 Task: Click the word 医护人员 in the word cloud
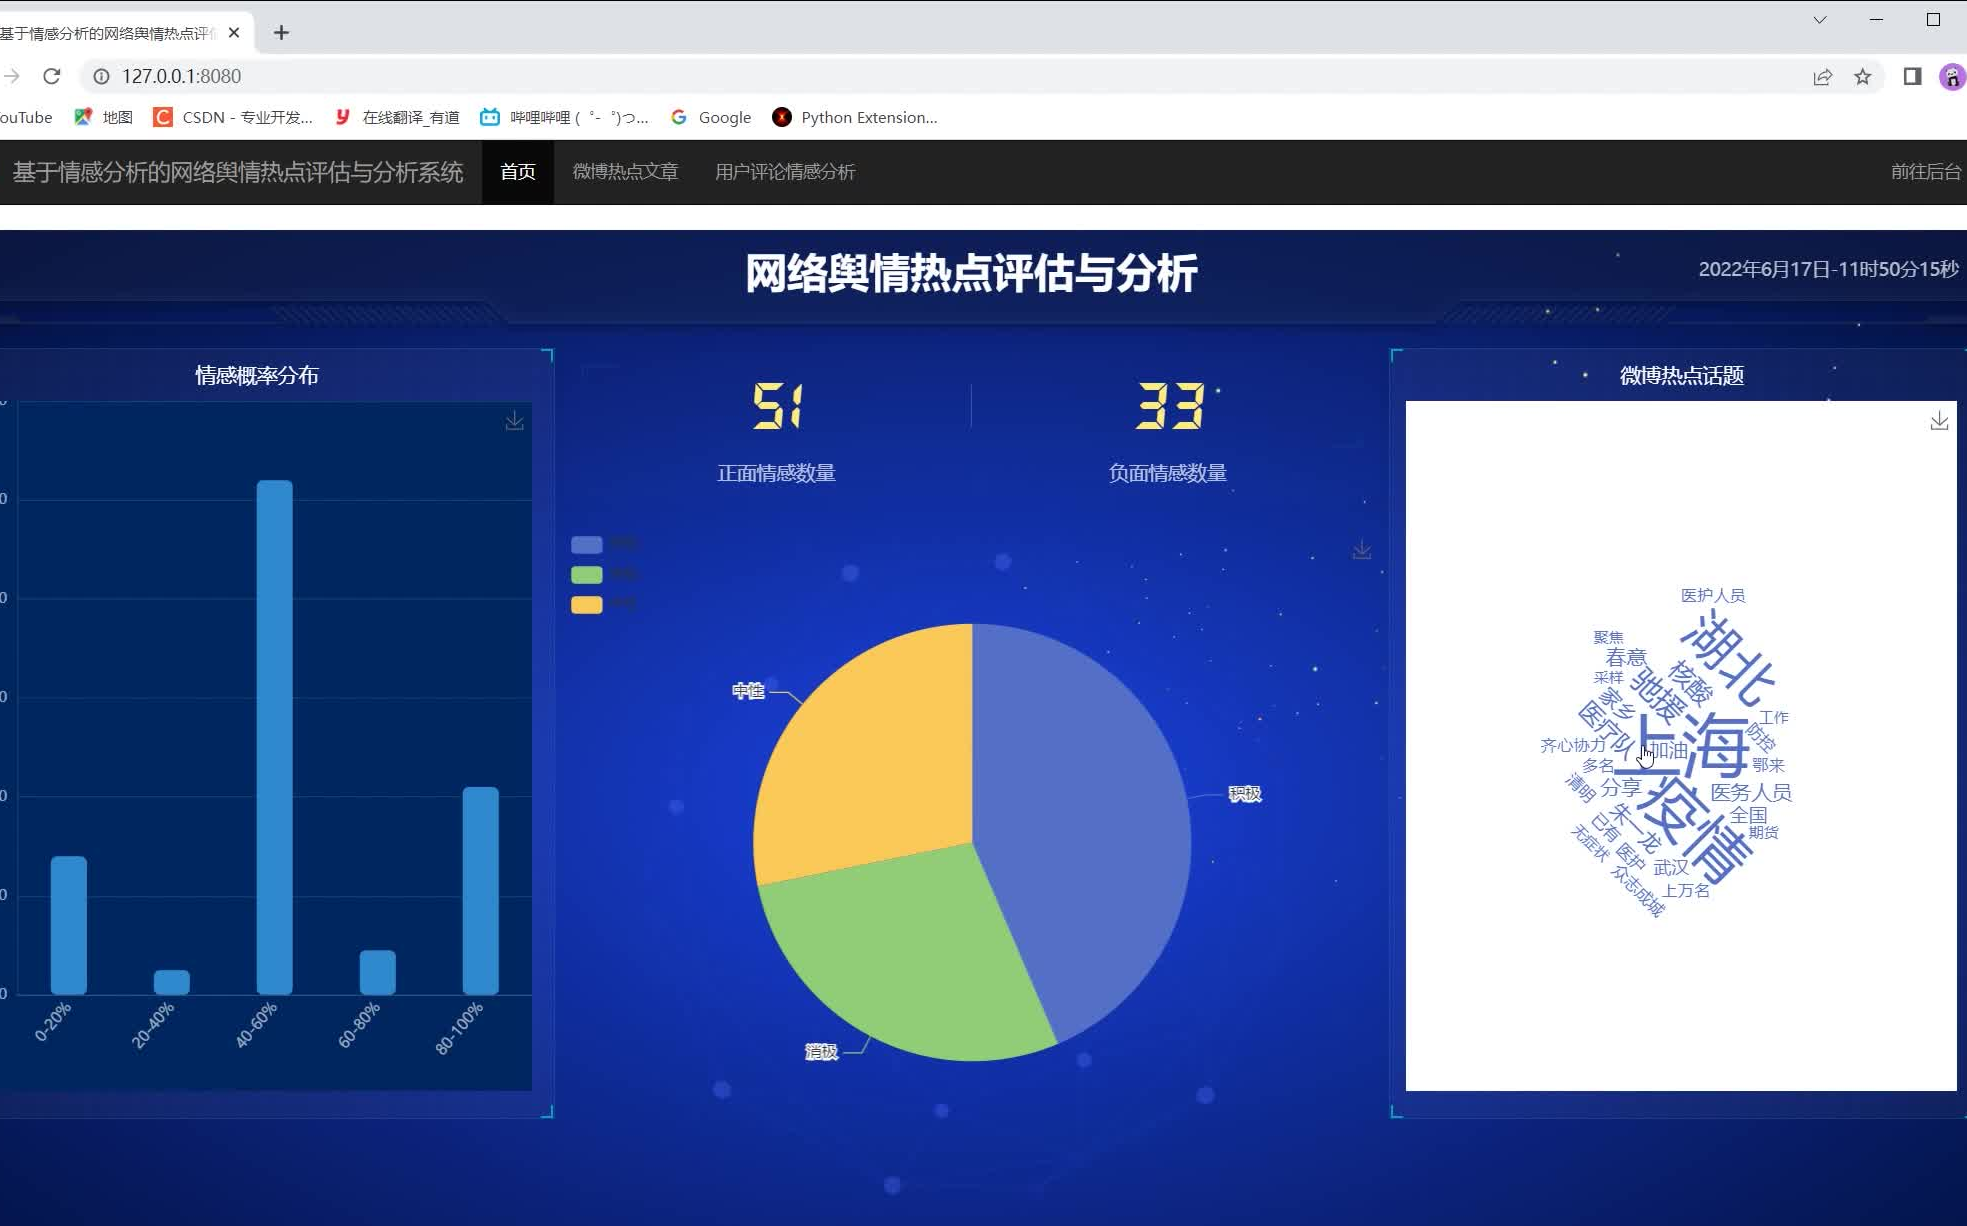pos(1712,595)
